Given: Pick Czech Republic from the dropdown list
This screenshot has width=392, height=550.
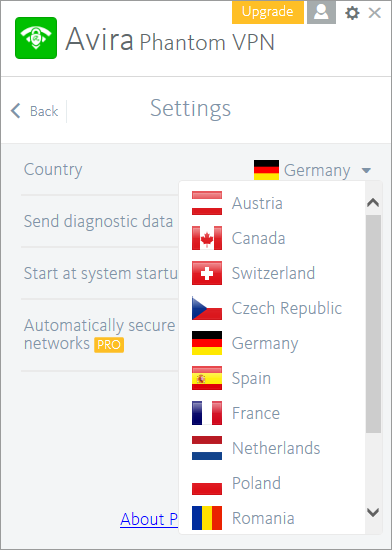Looking at the screenshot, I should click(272, 308).
